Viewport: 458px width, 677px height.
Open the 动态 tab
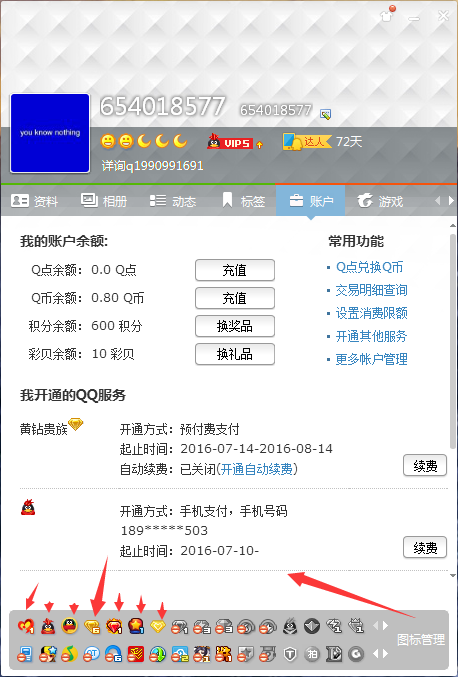click(x=173, y=201)
